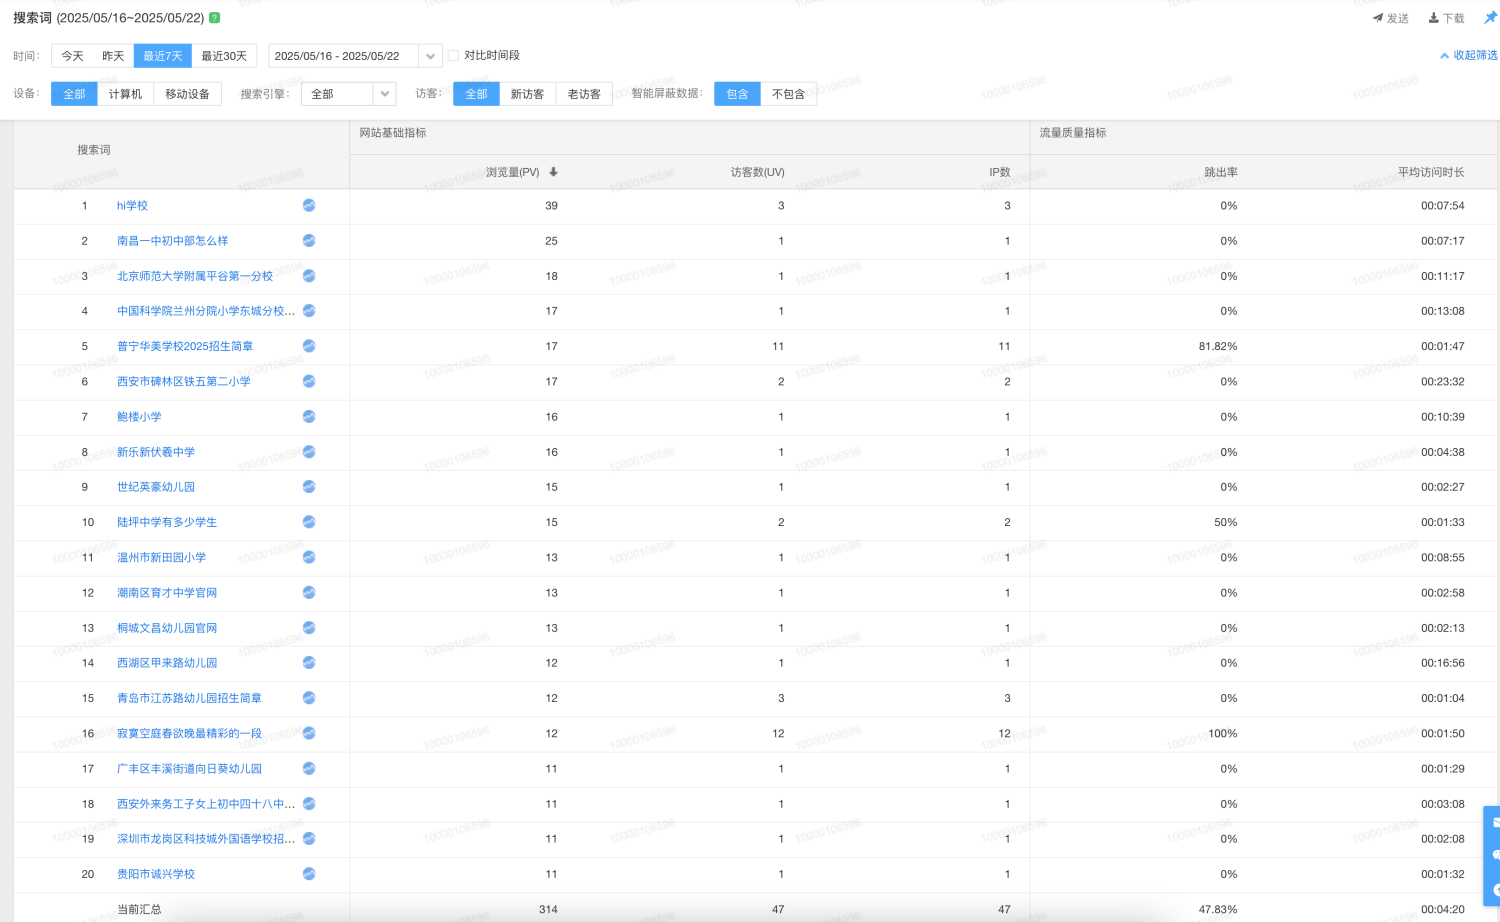The image size is (1500, 922).
Task: Select 包含 for 智能屏蔽数据
Action: [x=737, y=94]
